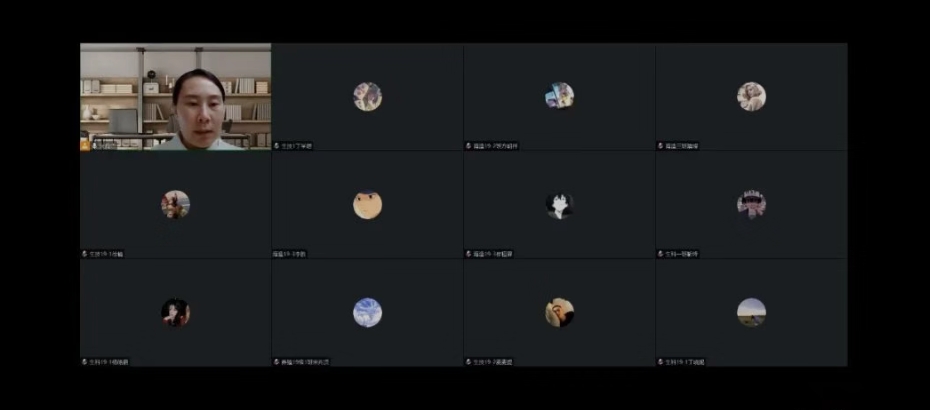The image size is (930, 410).
Task: Click mic icon in the bottom-left tile
Action: (84, 362)
